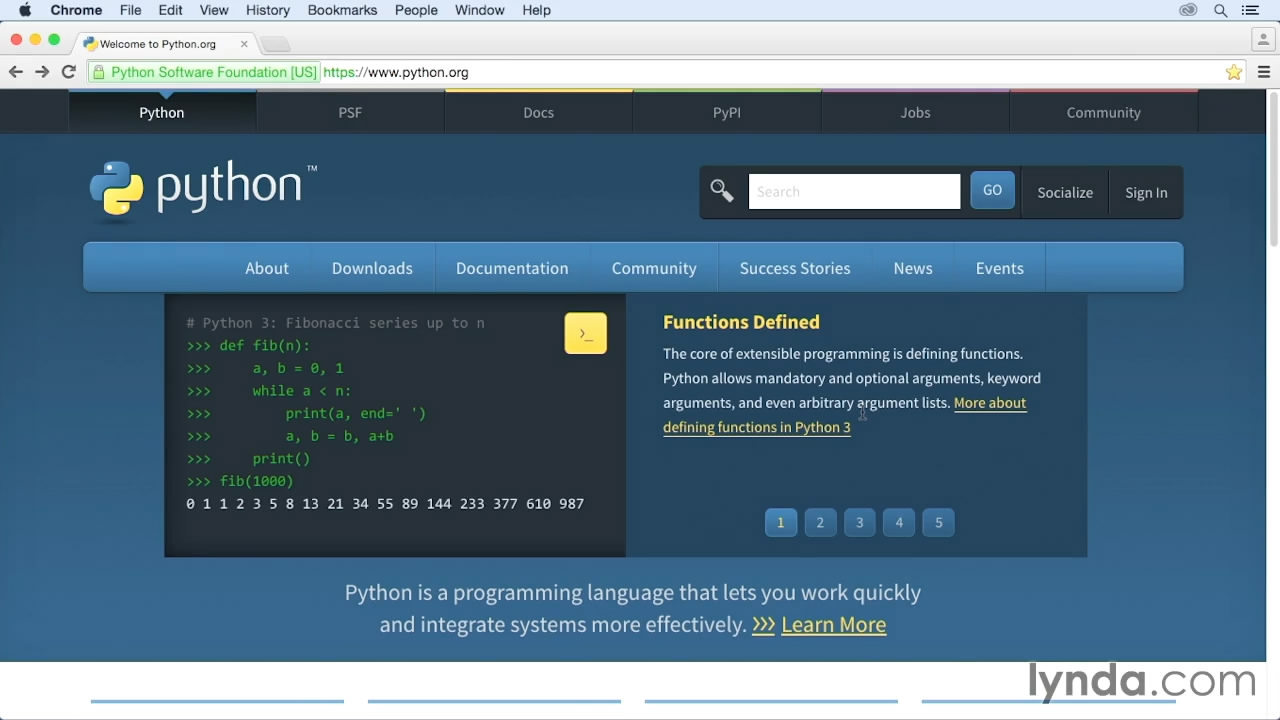Open macOS Spotlight search
The image size is (1280, 720).
pos(1220,10)
